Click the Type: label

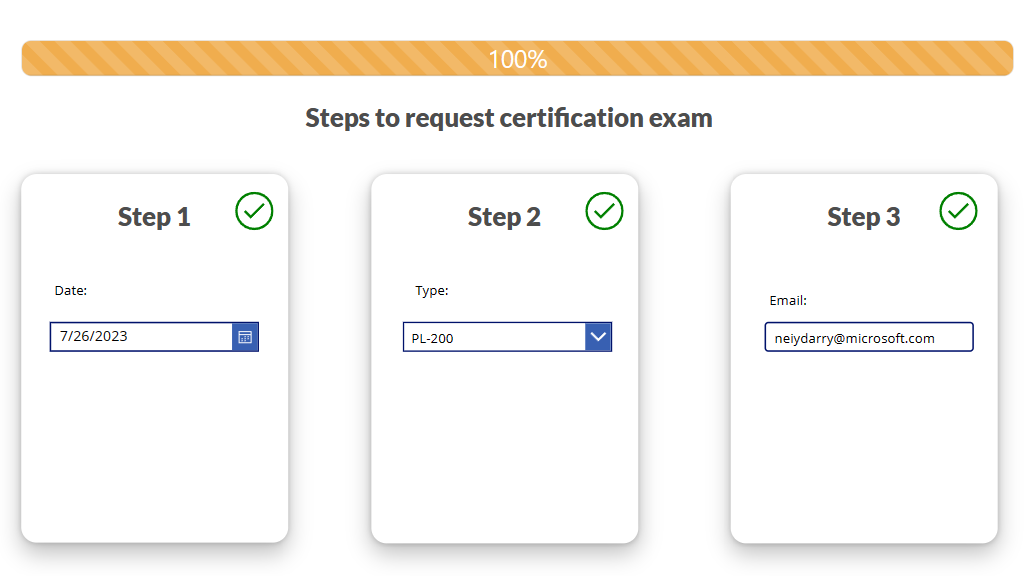432,291
